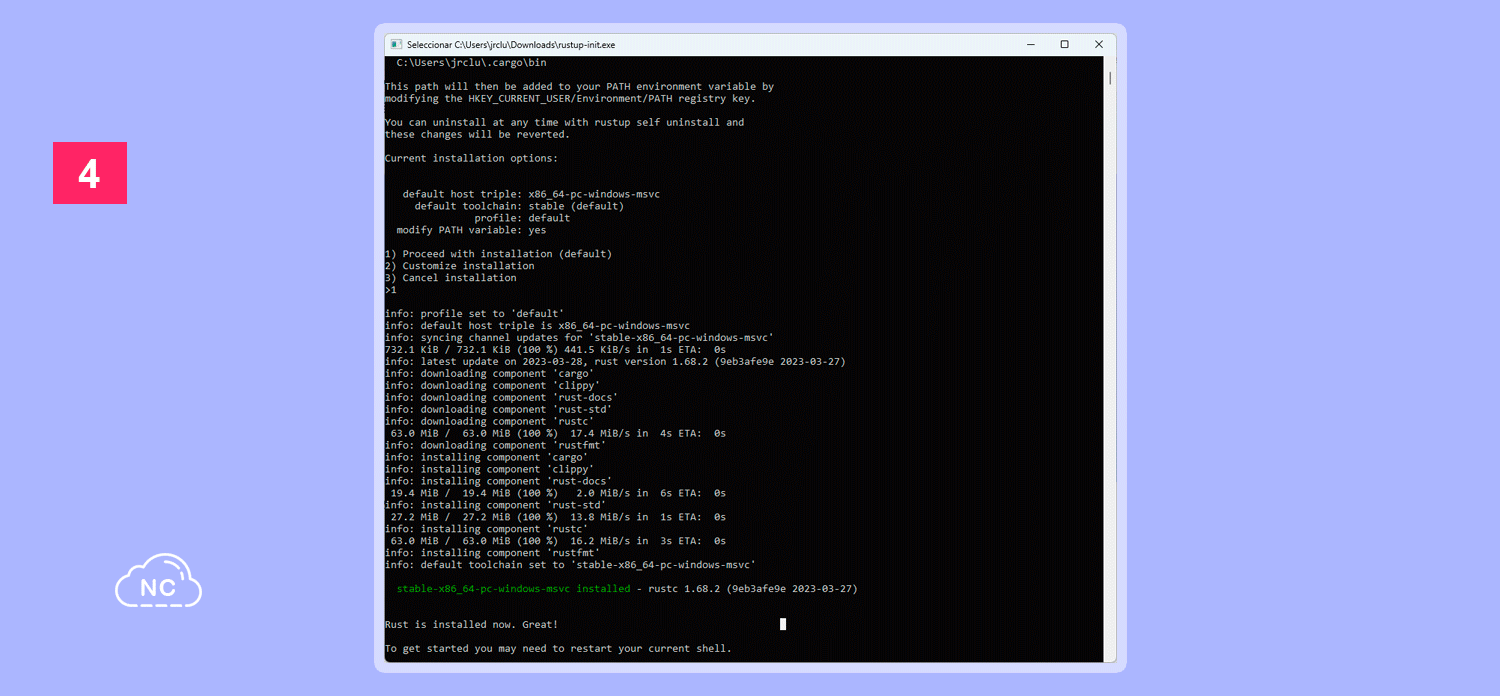Image resolution: width=1500 pixels, height=696 pixels.
Task: Click 'Rust is installed now. Great!' line
Action: click(x=471, y=626)
